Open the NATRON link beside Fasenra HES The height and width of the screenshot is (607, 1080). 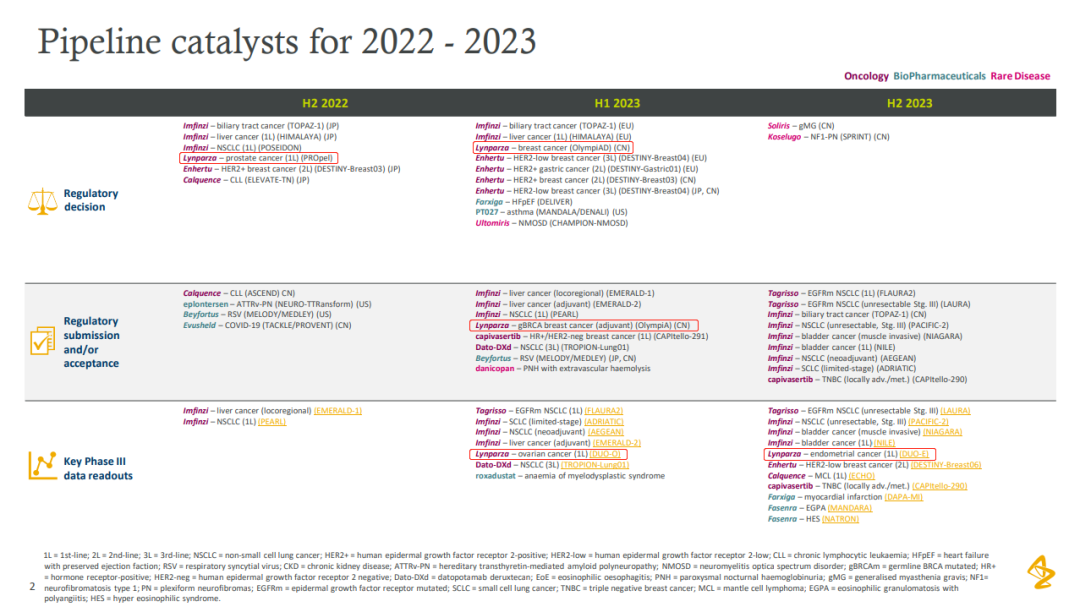[840, 519]
